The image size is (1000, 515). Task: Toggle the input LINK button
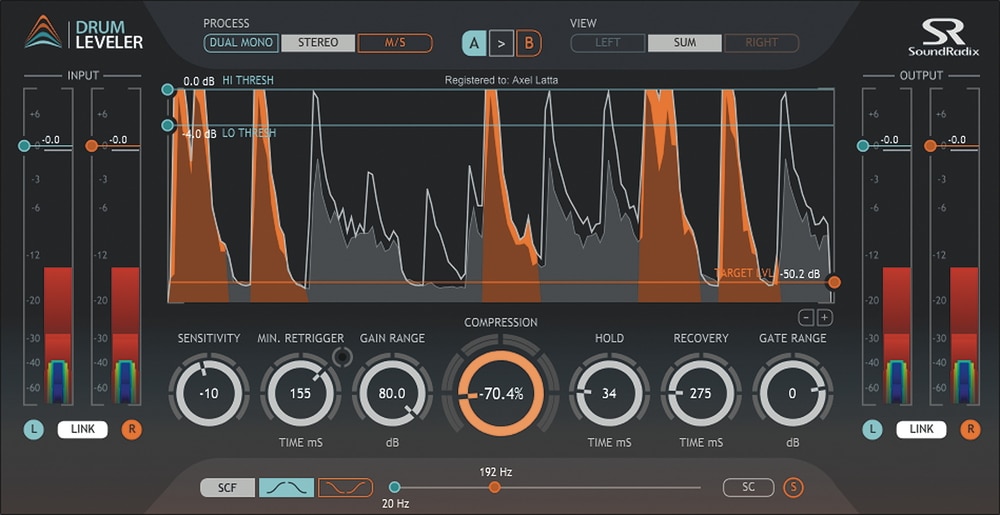[x=83, y=430]
